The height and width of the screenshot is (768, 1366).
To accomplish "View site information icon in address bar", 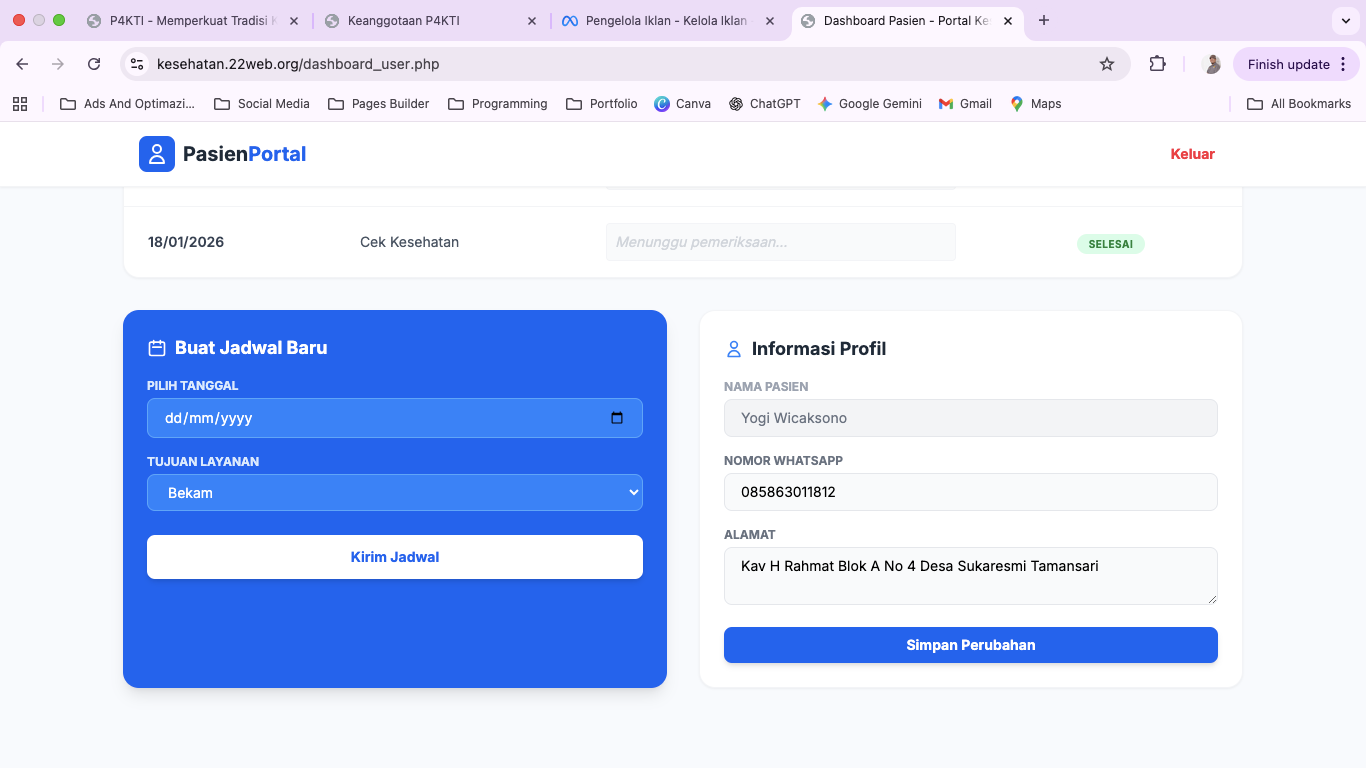I will (x=138, y=64).
